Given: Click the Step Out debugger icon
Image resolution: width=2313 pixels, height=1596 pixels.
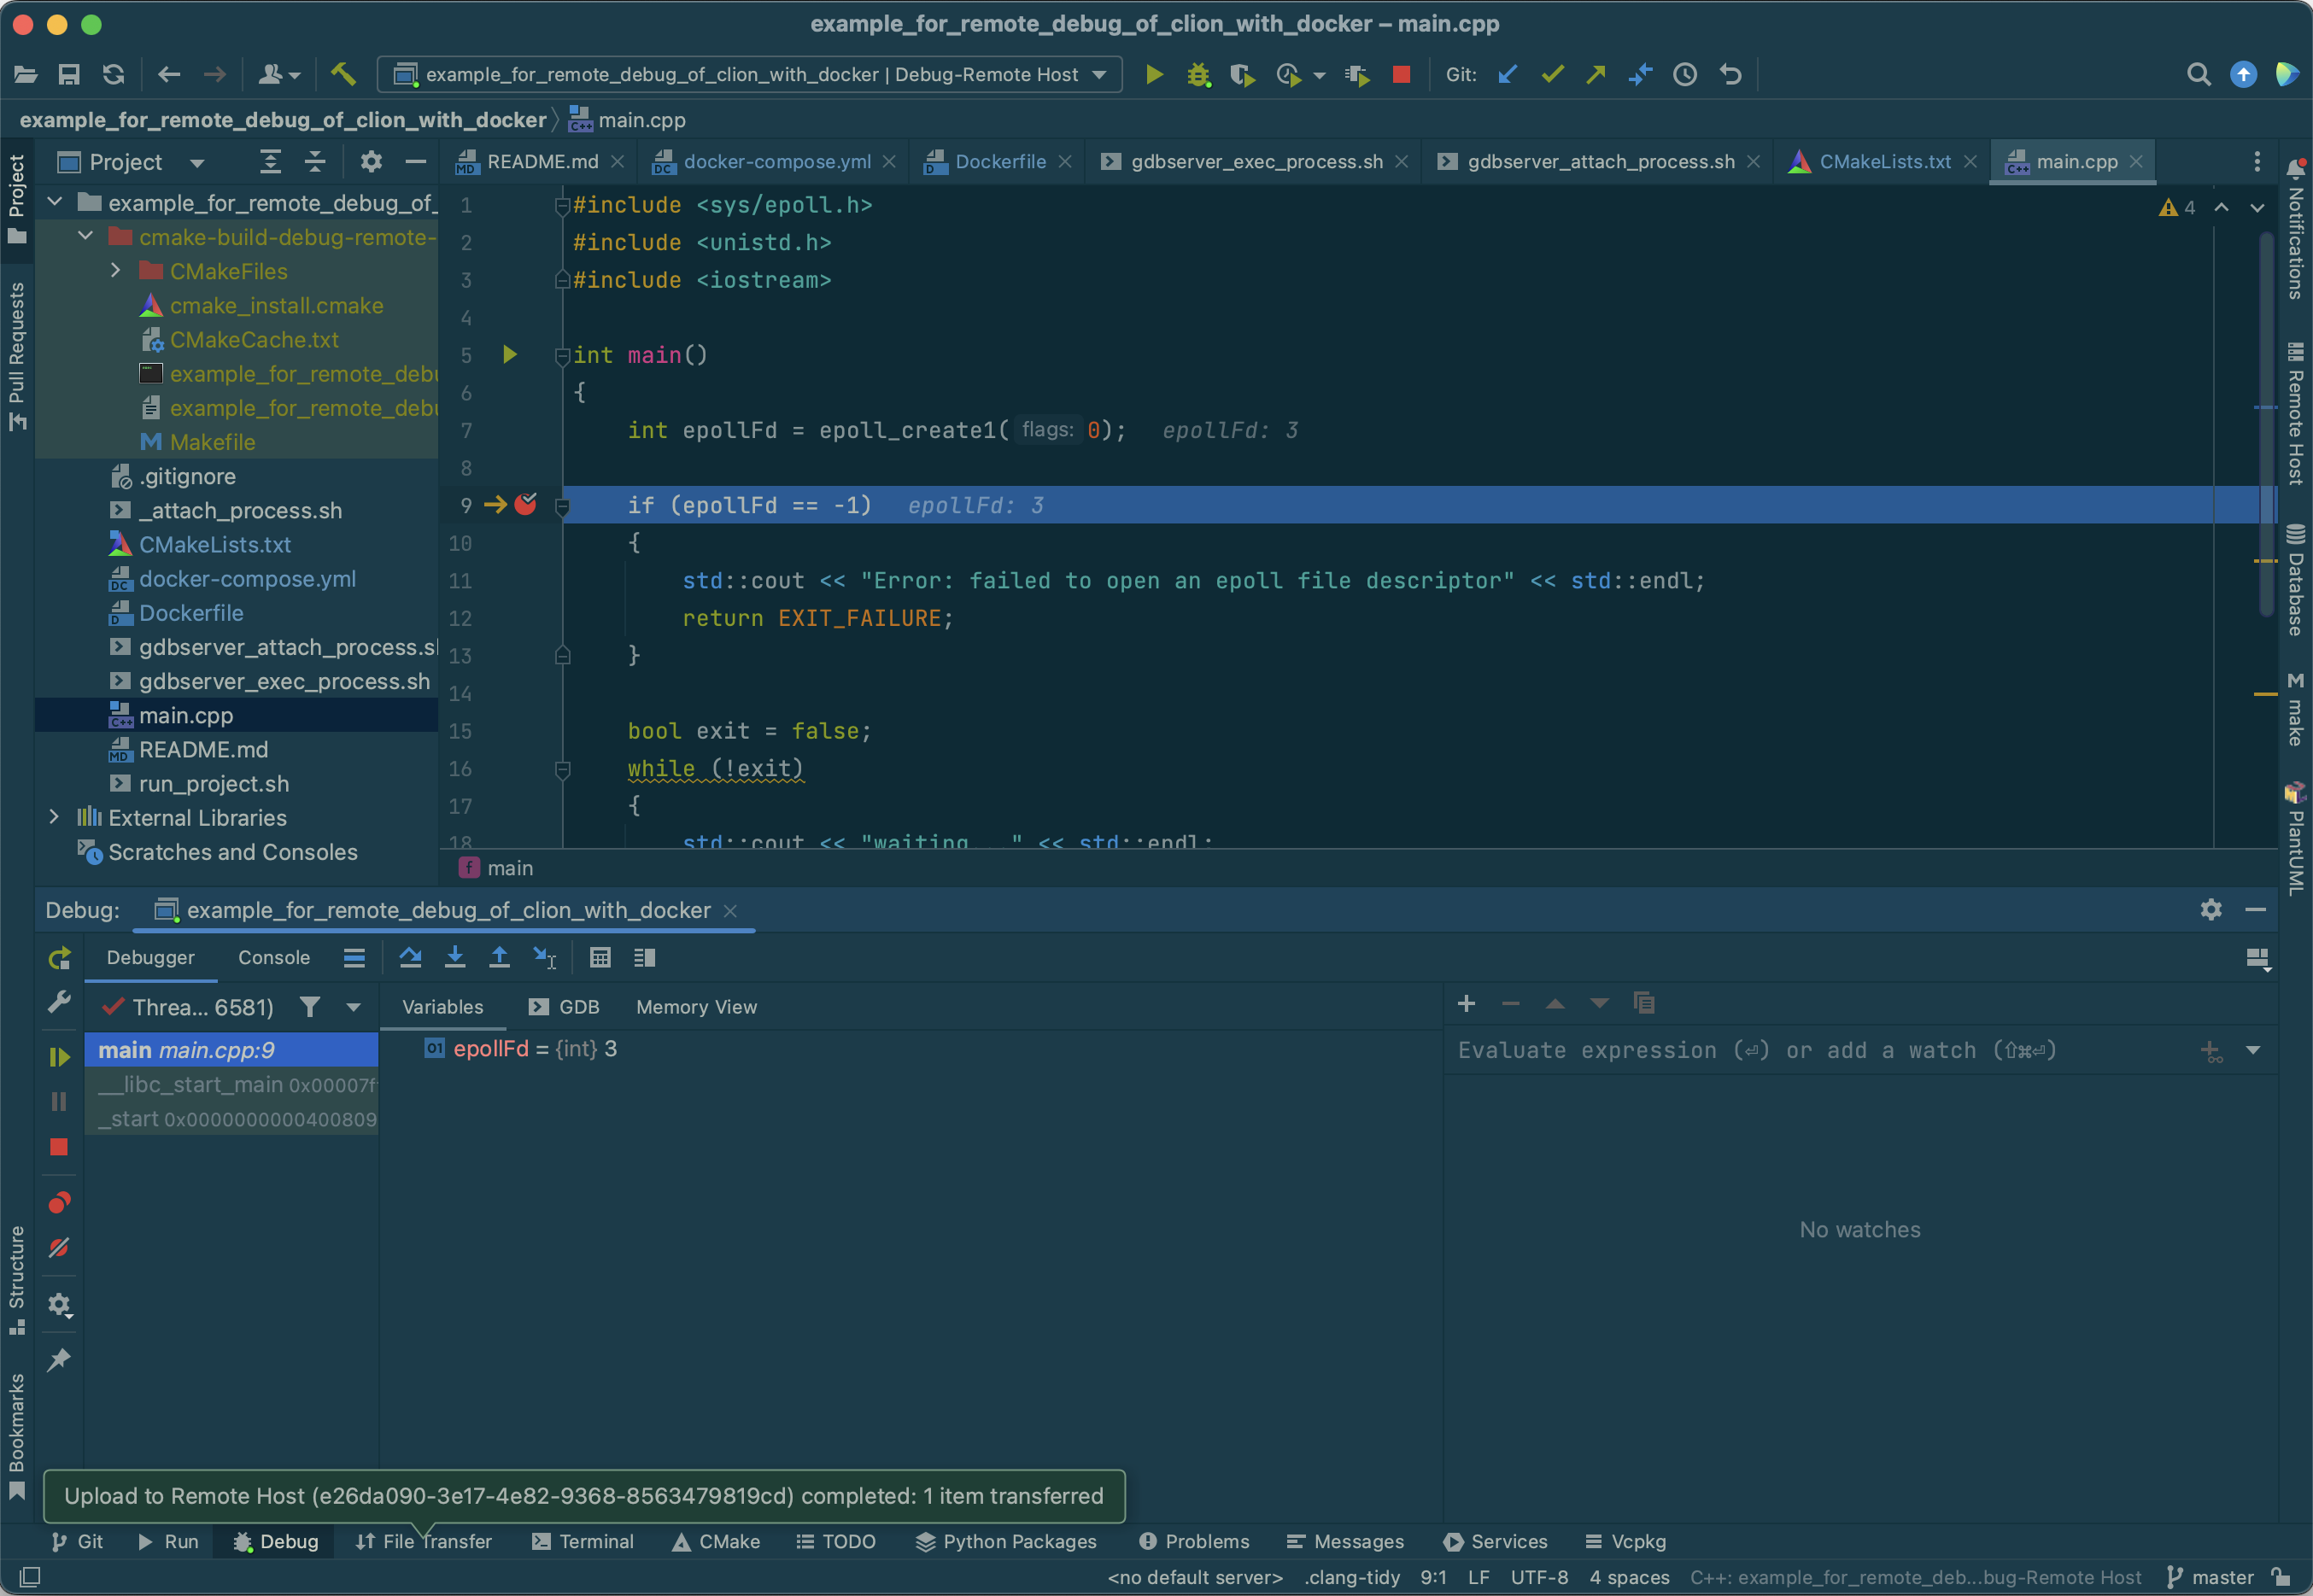Looking at the screenshot, I should click(499, 957).
